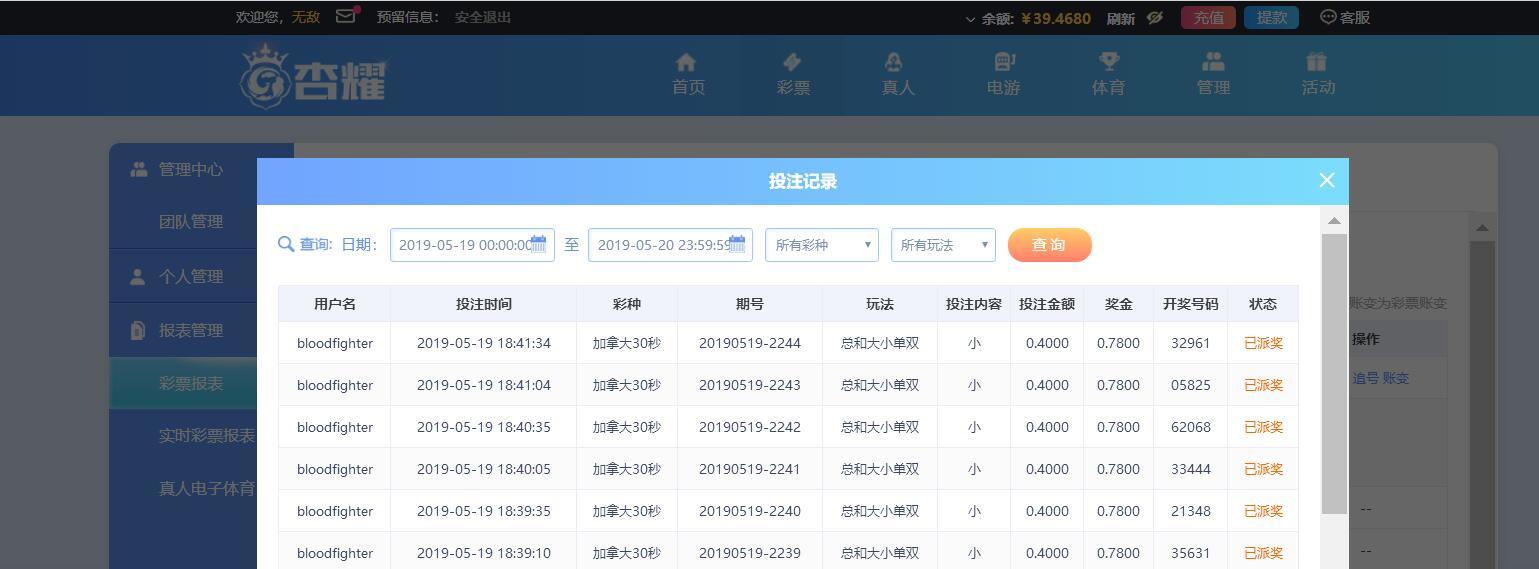Screen dimensions: 1539x569
Task: Click period 20190519-2244 cell
Action: click(749, 343)
